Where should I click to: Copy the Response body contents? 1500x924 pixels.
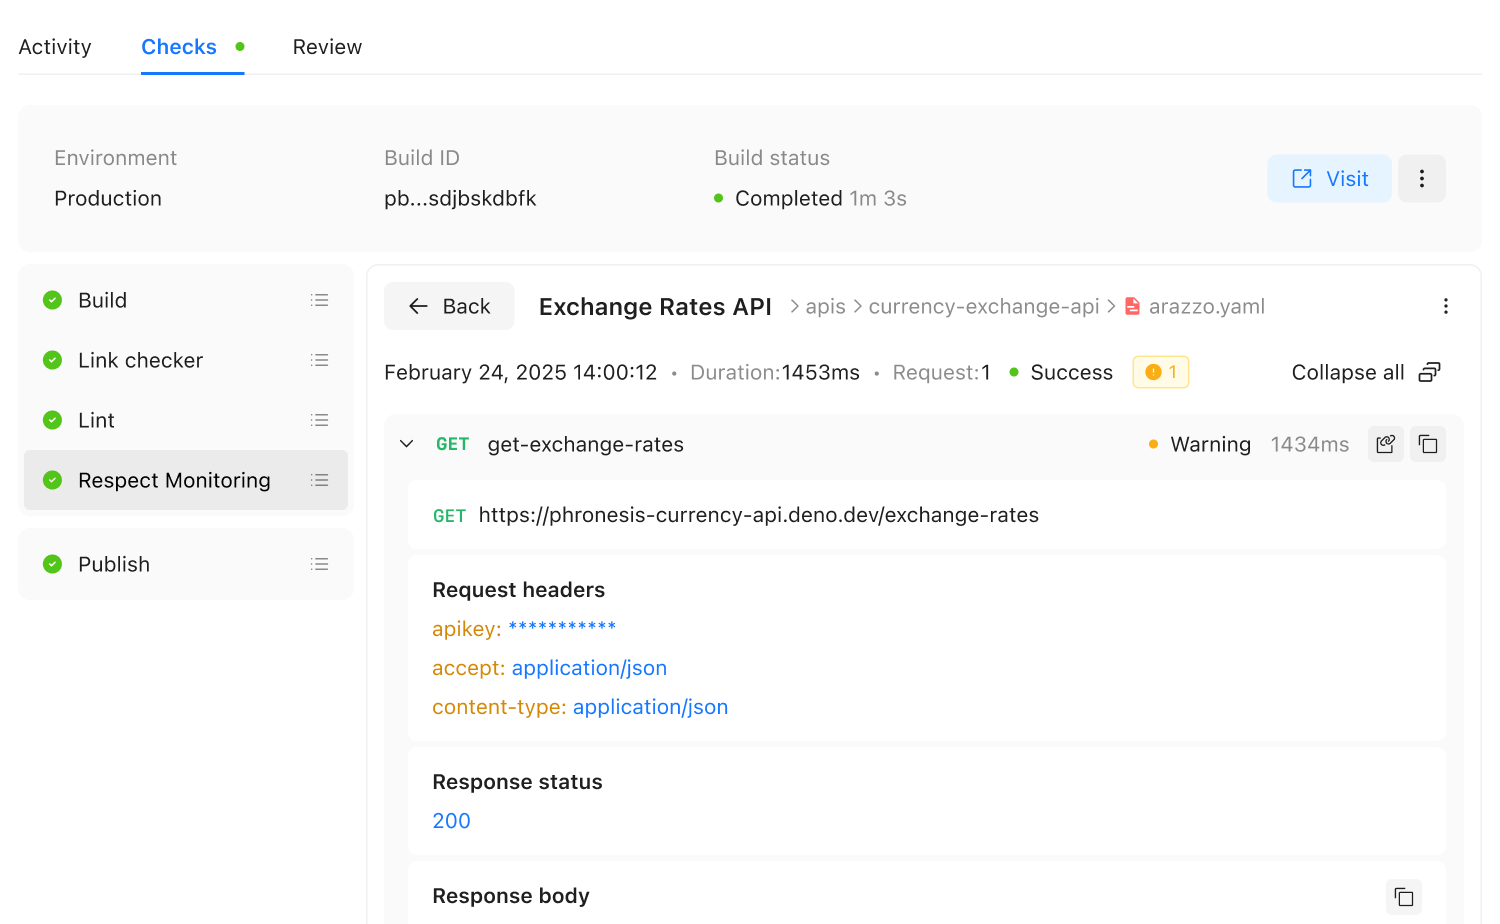click(x=1403, y=896)
